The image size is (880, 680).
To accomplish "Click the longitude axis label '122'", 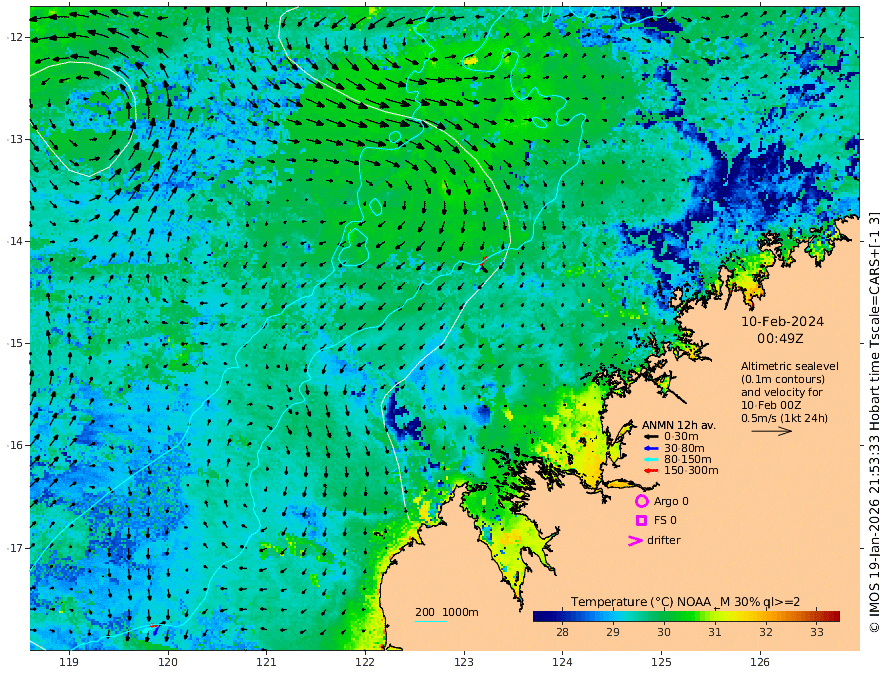I will point(365,662).
